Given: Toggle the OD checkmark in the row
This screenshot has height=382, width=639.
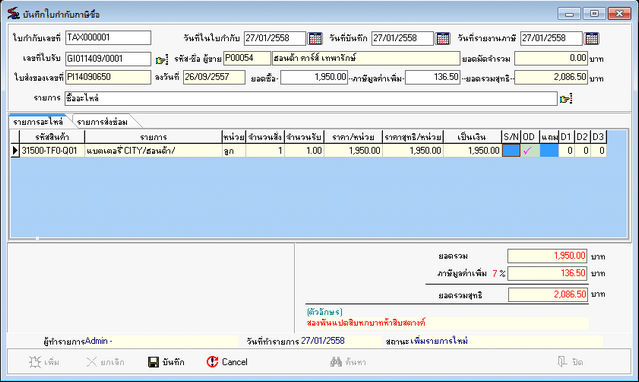Looking at the screenshot, I should (529, 150).
